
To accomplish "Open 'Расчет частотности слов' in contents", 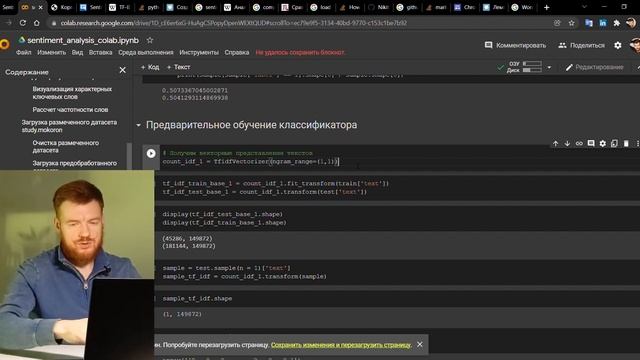I will click(70, 110).
